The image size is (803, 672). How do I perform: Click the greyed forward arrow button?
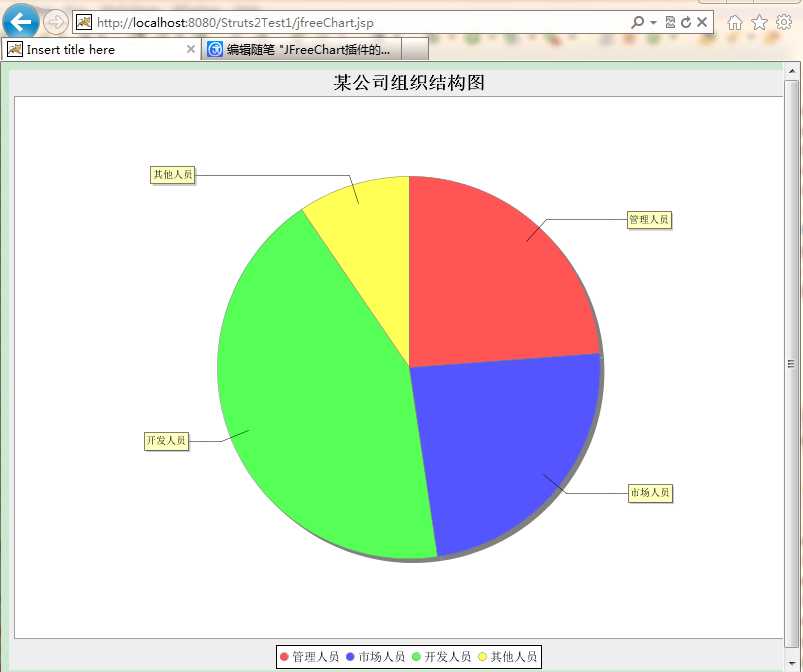point(55,23)
